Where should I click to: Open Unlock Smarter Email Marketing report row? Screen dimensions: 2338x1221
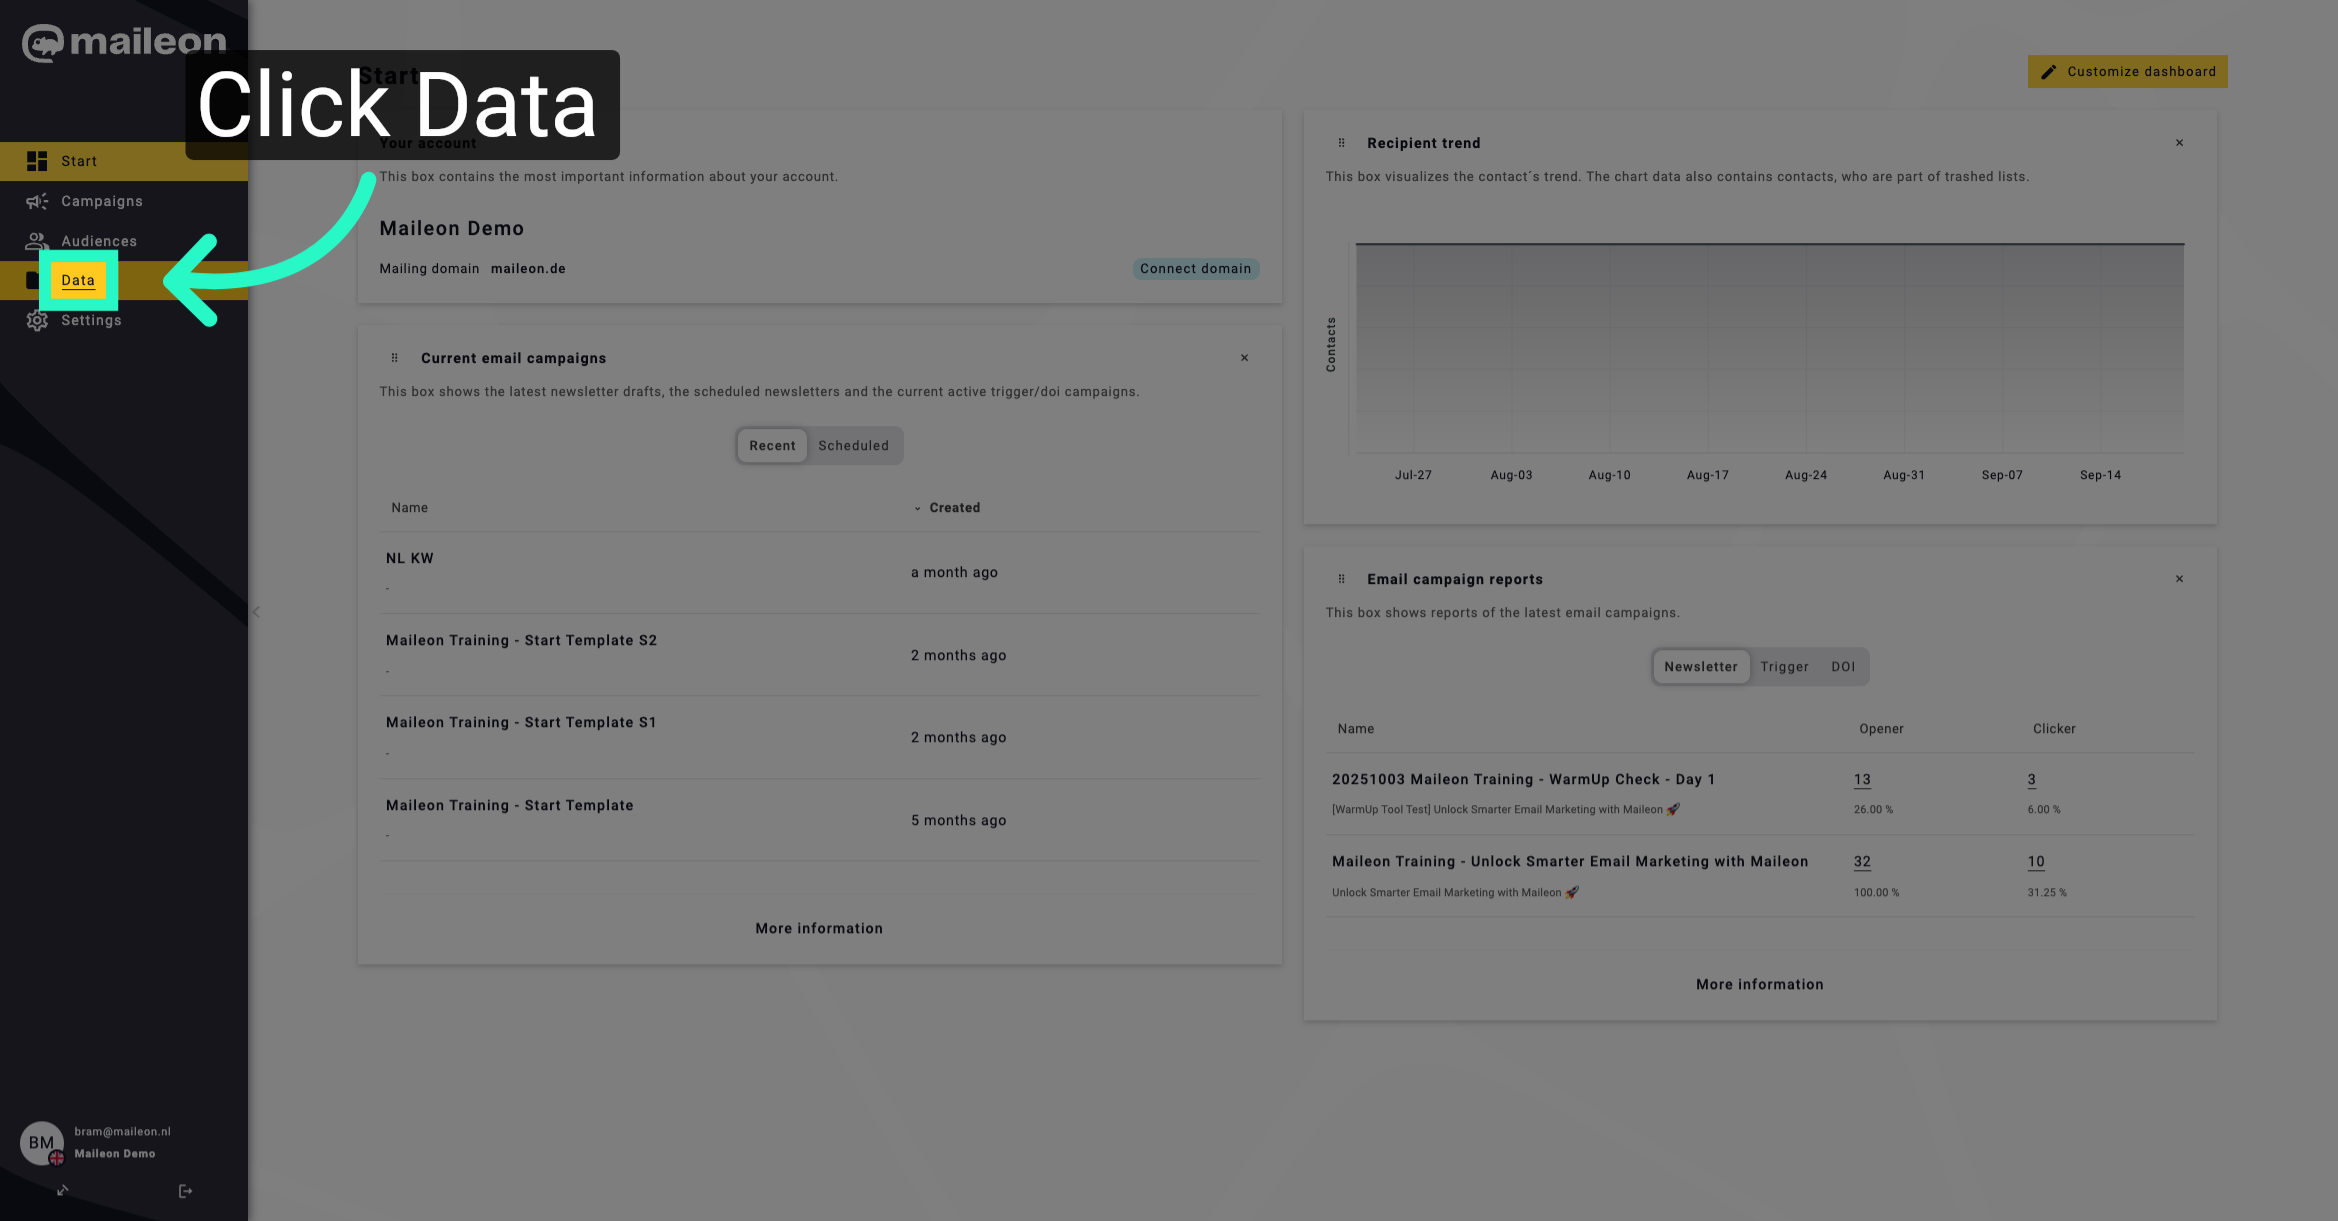pos(1760,876)
